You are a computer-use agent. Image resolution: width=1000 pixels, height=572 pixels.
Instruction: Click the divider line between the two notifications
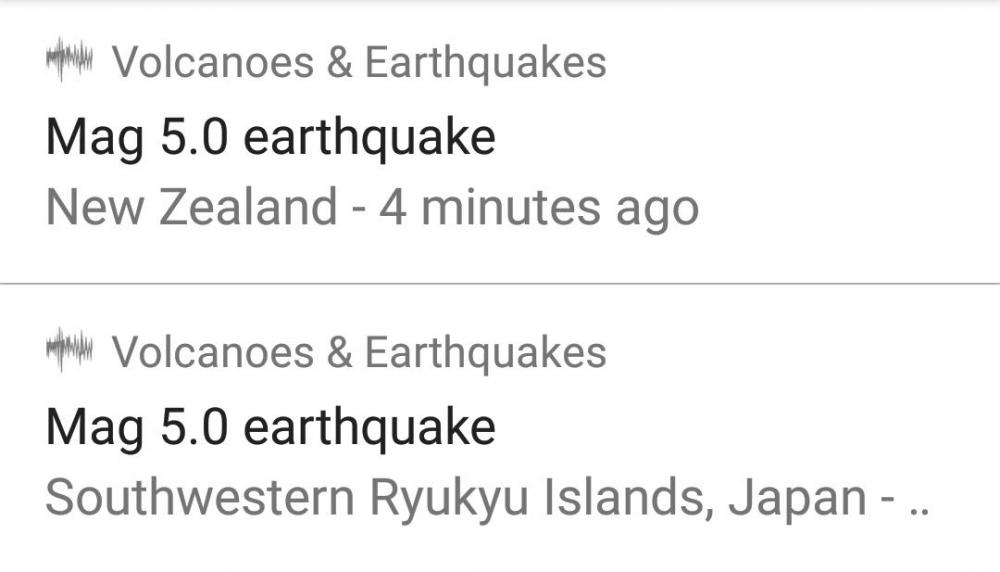500,284
